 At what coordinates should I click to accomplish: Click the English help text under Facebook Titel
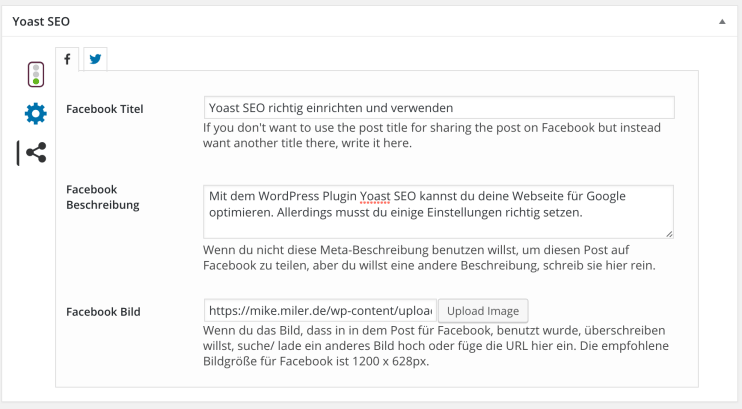(x=432, y=135)
